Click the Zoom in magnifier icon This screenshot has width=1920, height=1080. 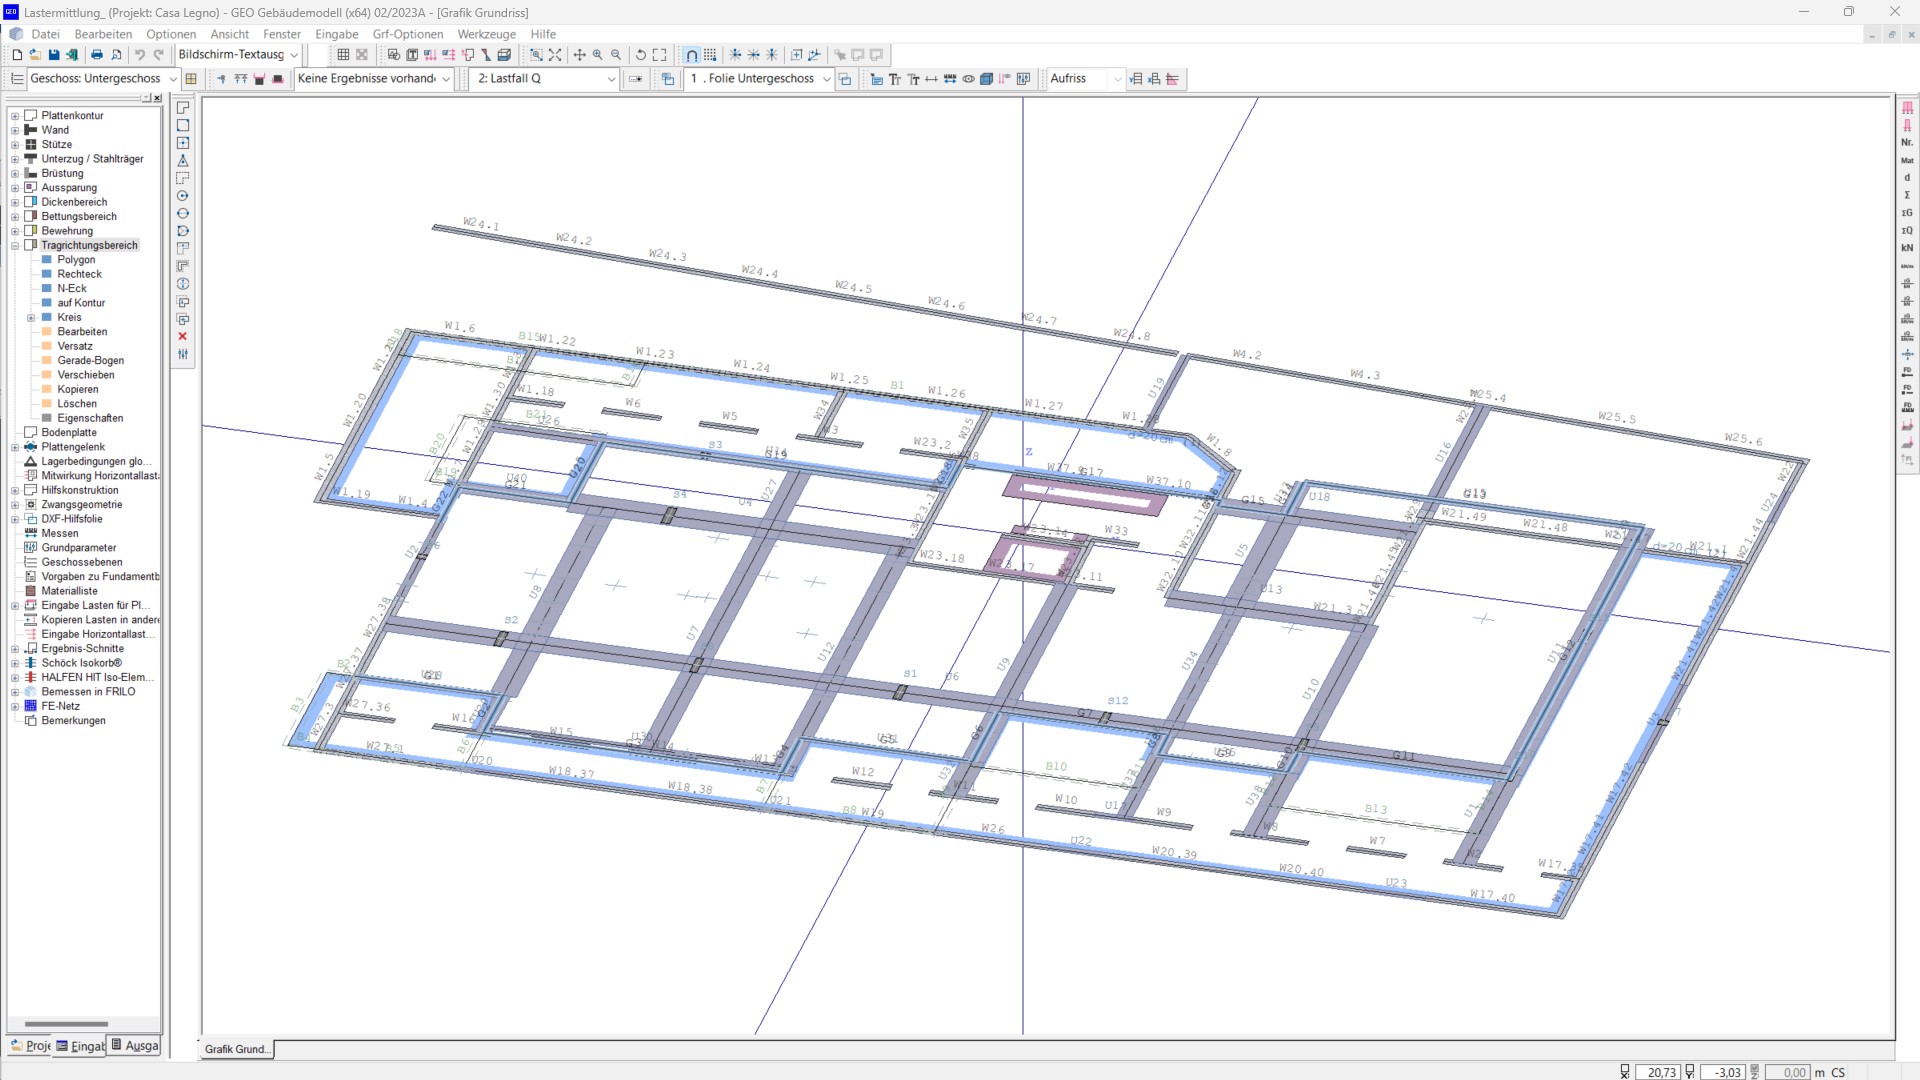(x=598, y=55)
